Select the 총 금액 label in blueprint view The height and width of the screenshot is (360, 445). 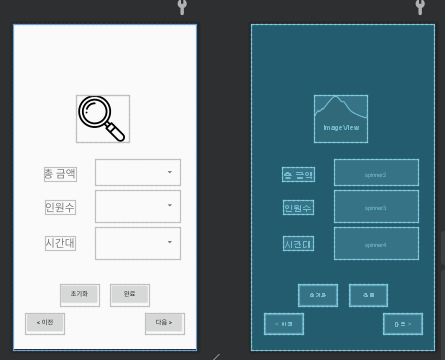click(298, 174)
